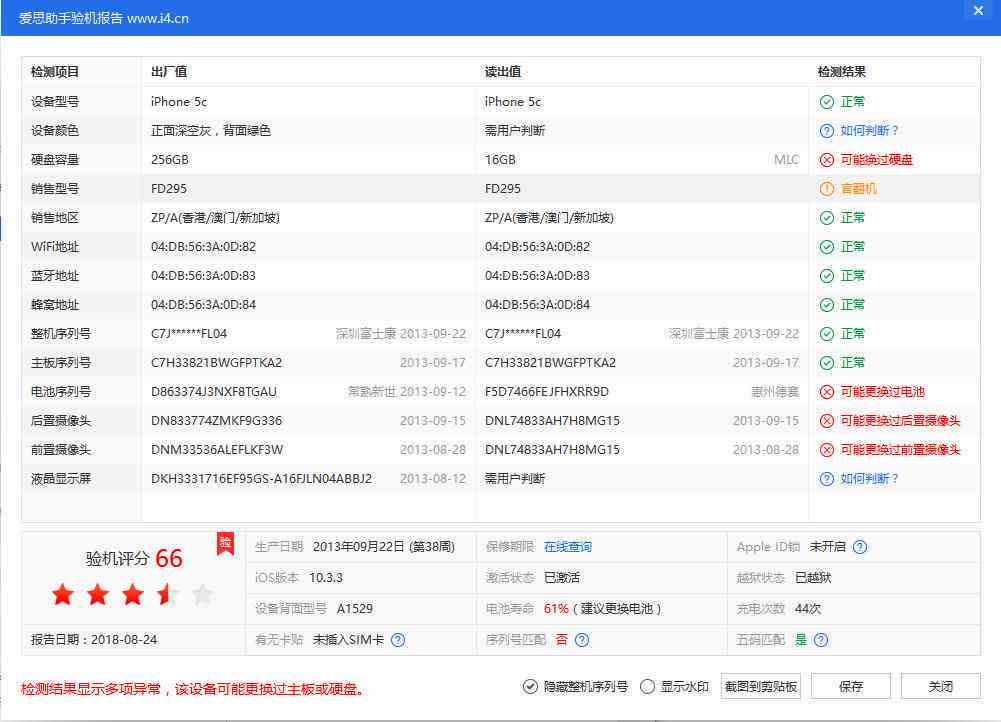This screenshot has width=1001, height=722.
Task: Click the orange warning icon in 销售型号 row
Action: (x=827, y=189)
